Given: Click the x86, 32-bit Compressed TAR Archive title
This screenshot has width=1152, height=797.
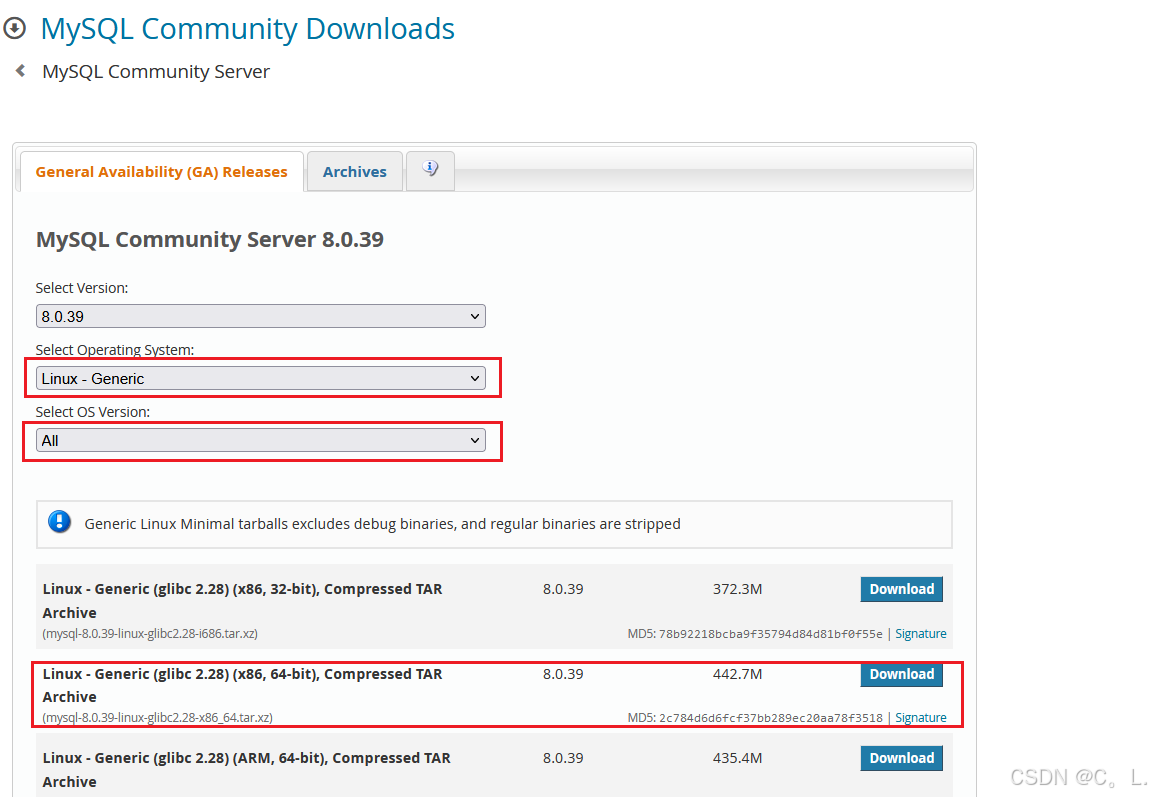Looking at the screenshot, I should (242, 601).
